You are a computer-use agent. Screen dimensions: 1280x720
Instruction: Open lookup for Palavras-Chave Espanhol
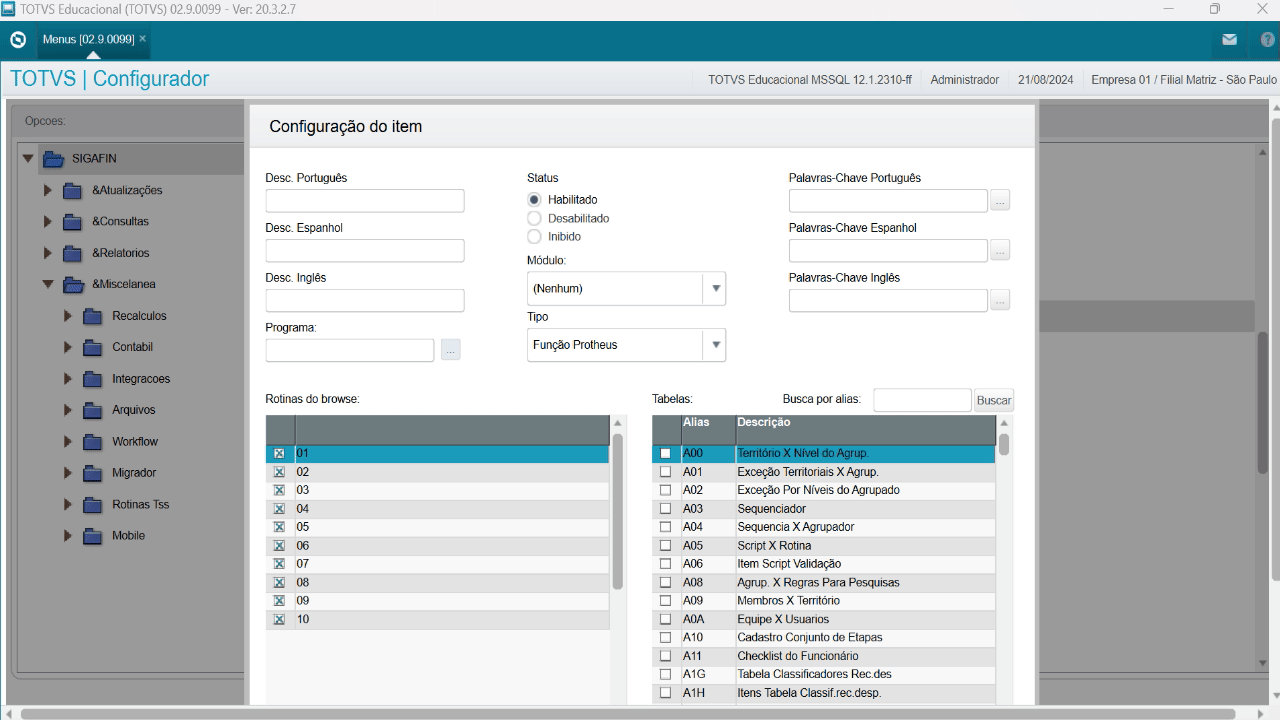click(x=1000, y=251)
